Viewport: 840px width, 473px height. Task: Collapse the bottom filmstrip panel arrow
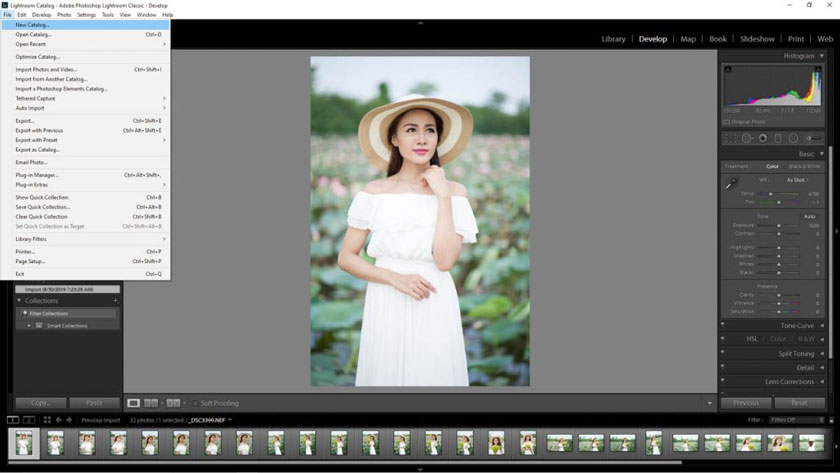point(420,469)
